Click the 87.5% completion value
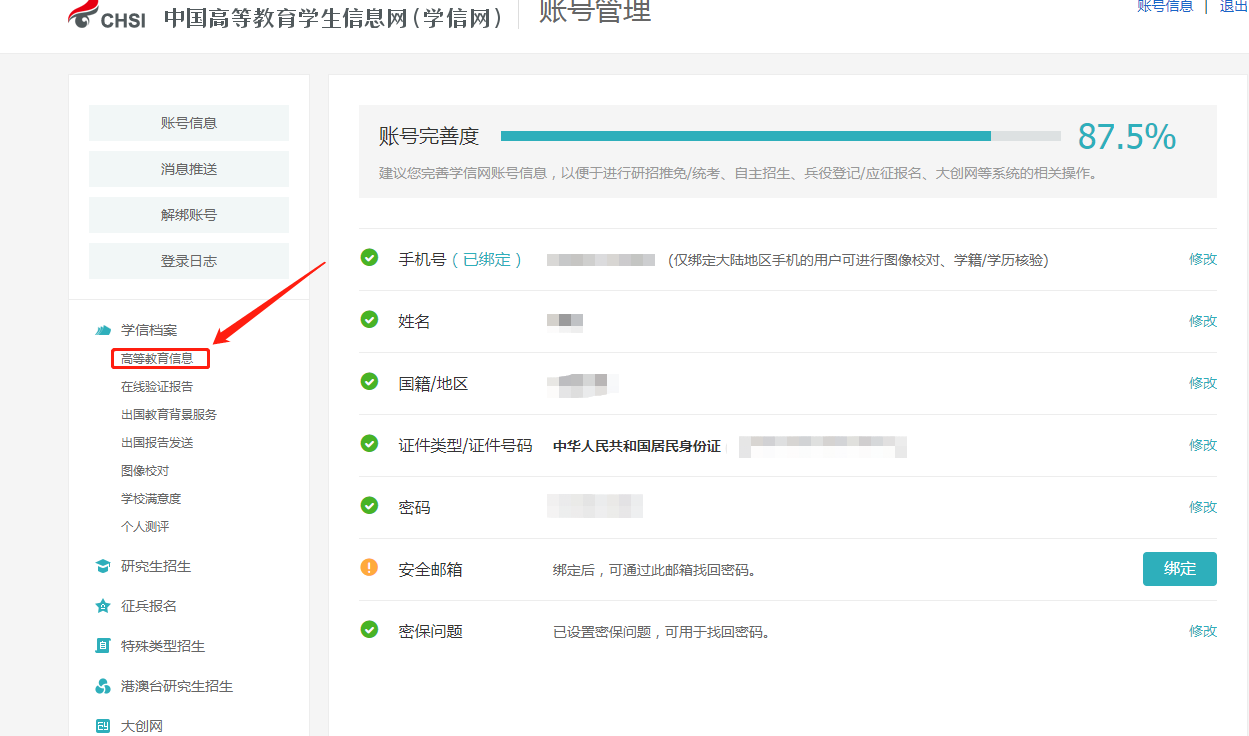This screenshot has width=1249, height=736. (1127, 137)
